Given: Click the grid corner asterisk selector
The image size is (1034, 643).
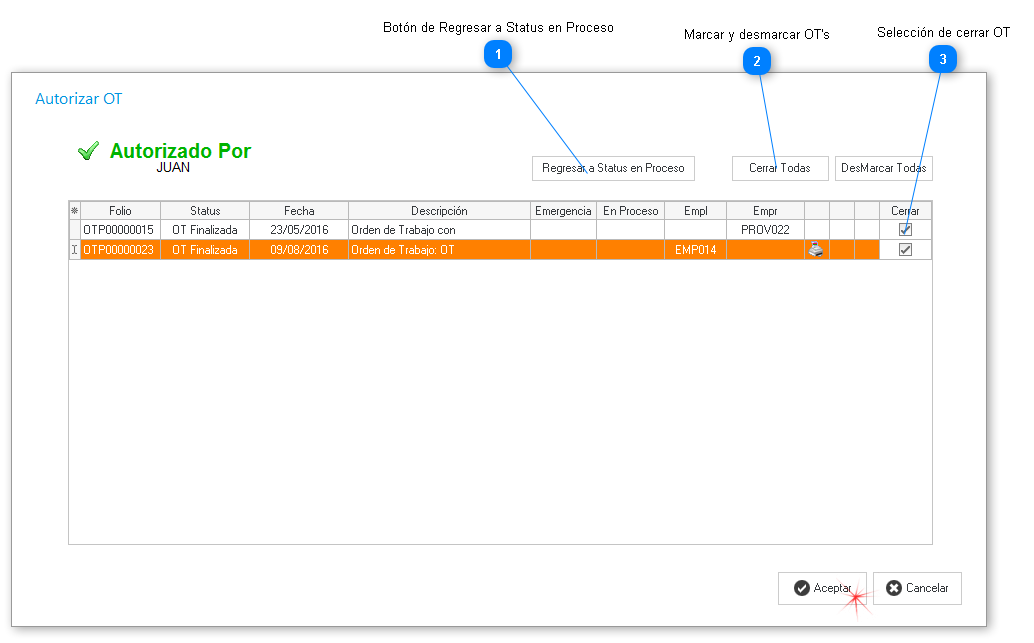Looking at the screenshot, I should pyautogui.click(x=74, y=211).
